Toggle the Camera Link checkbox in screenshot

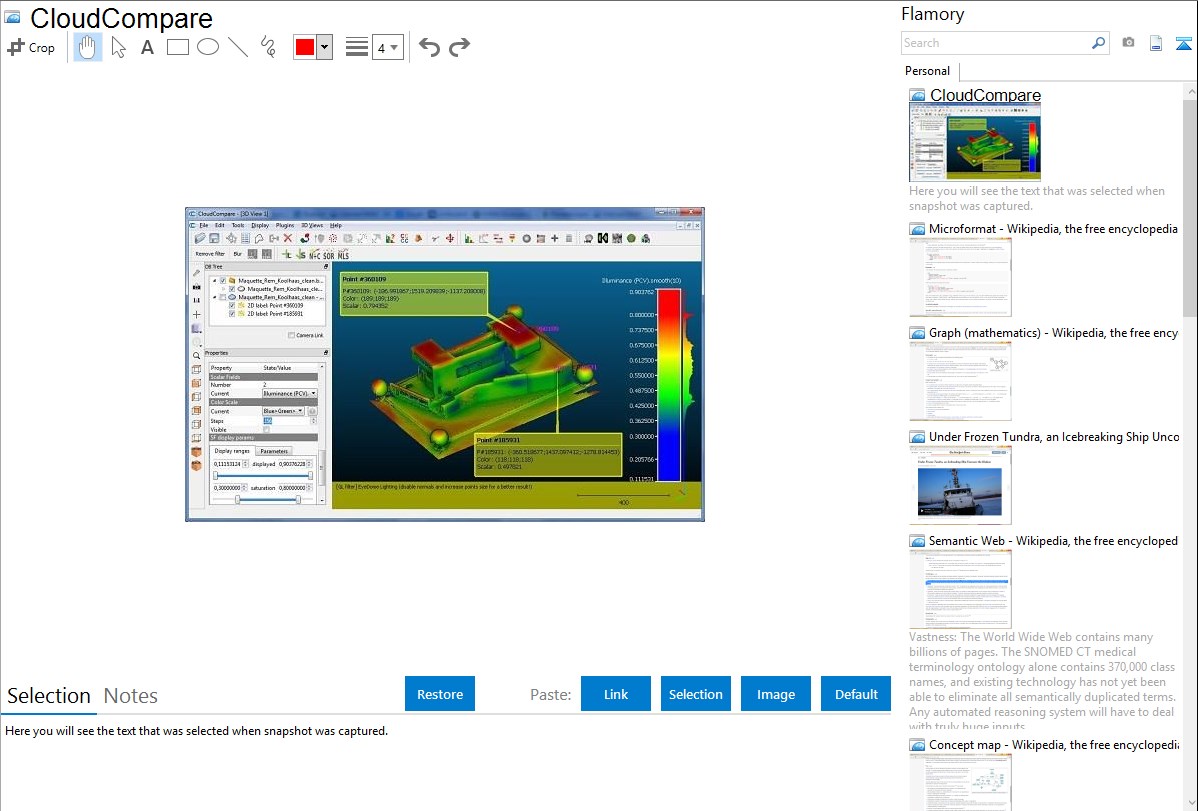[290, 335]
